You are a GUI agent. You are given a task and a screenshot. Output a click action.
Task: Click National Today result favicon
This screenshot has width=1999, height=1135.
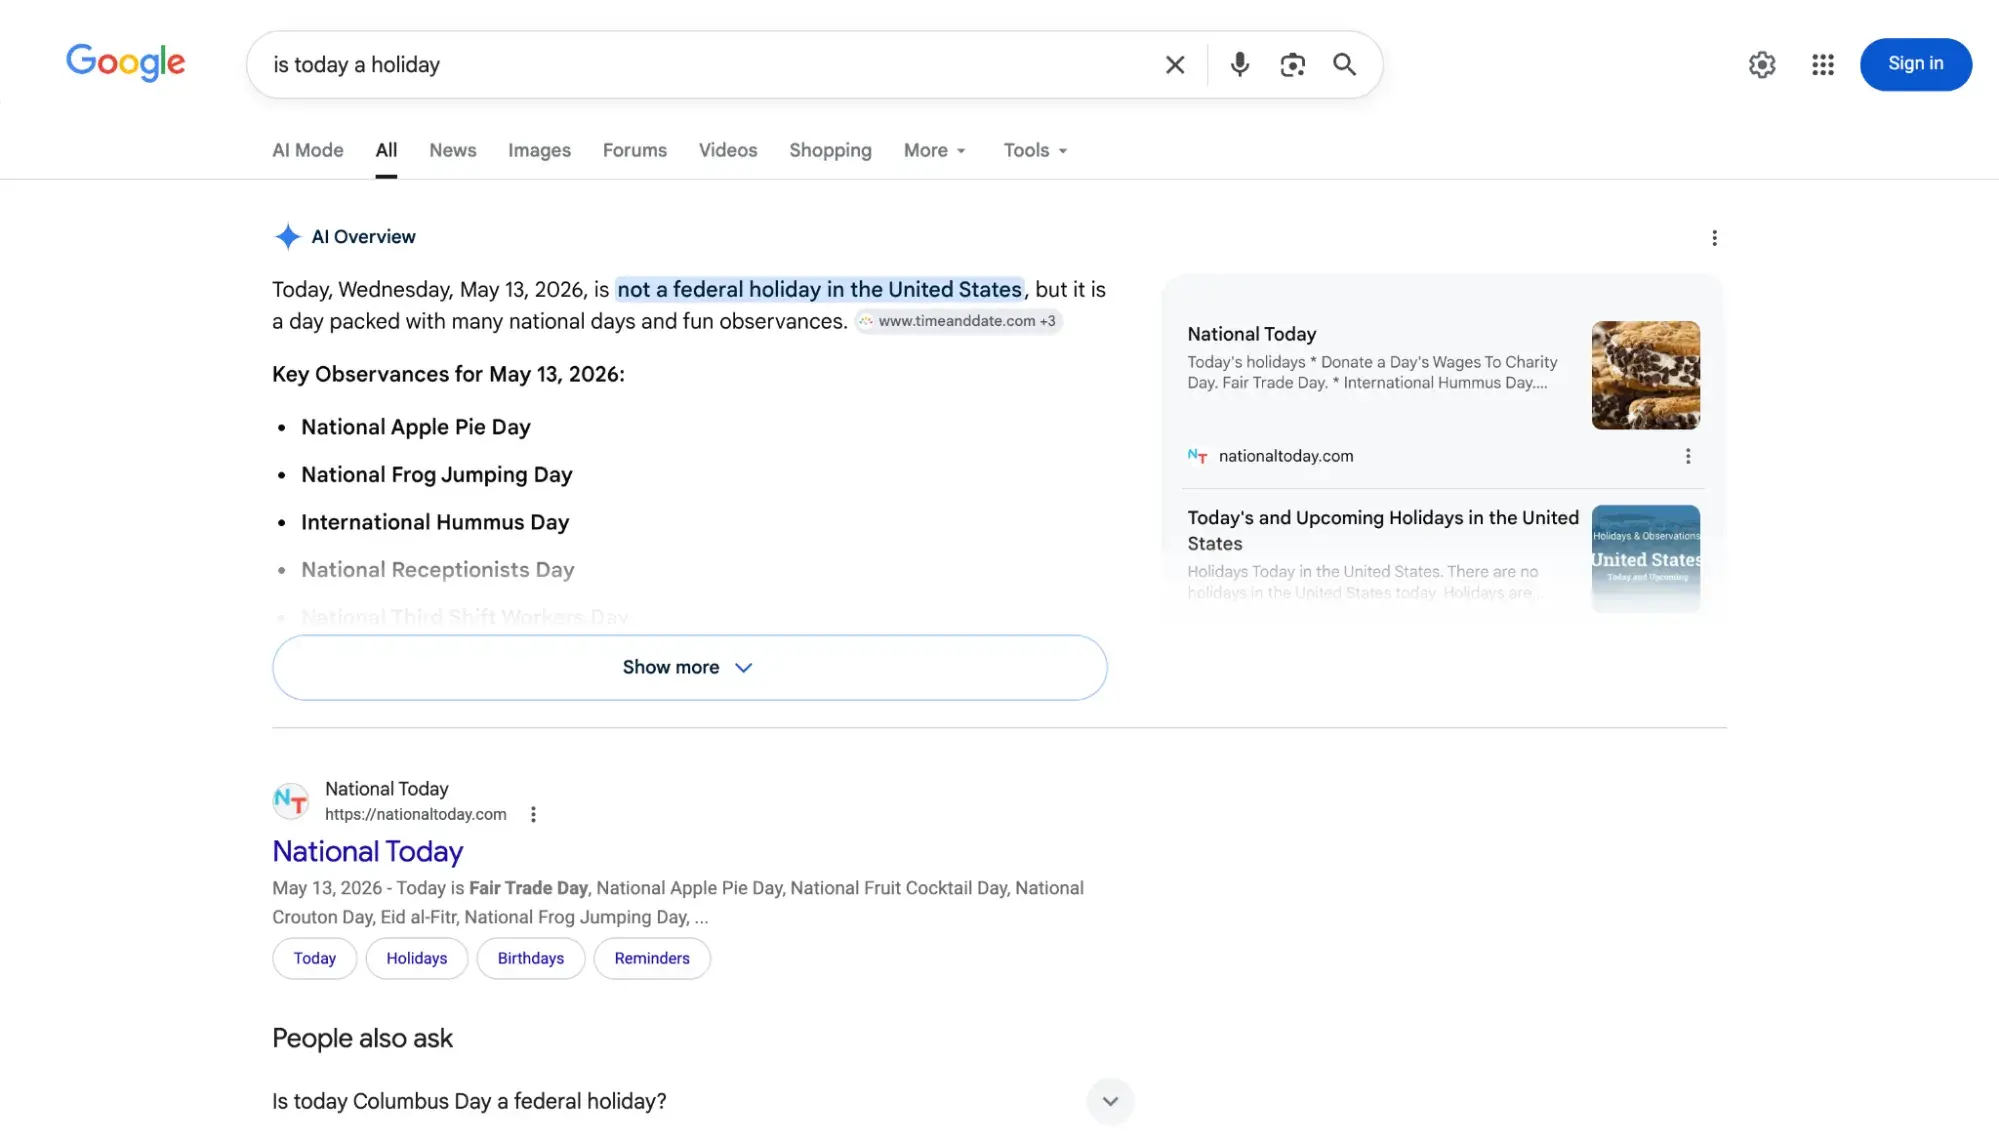point(291,801)
